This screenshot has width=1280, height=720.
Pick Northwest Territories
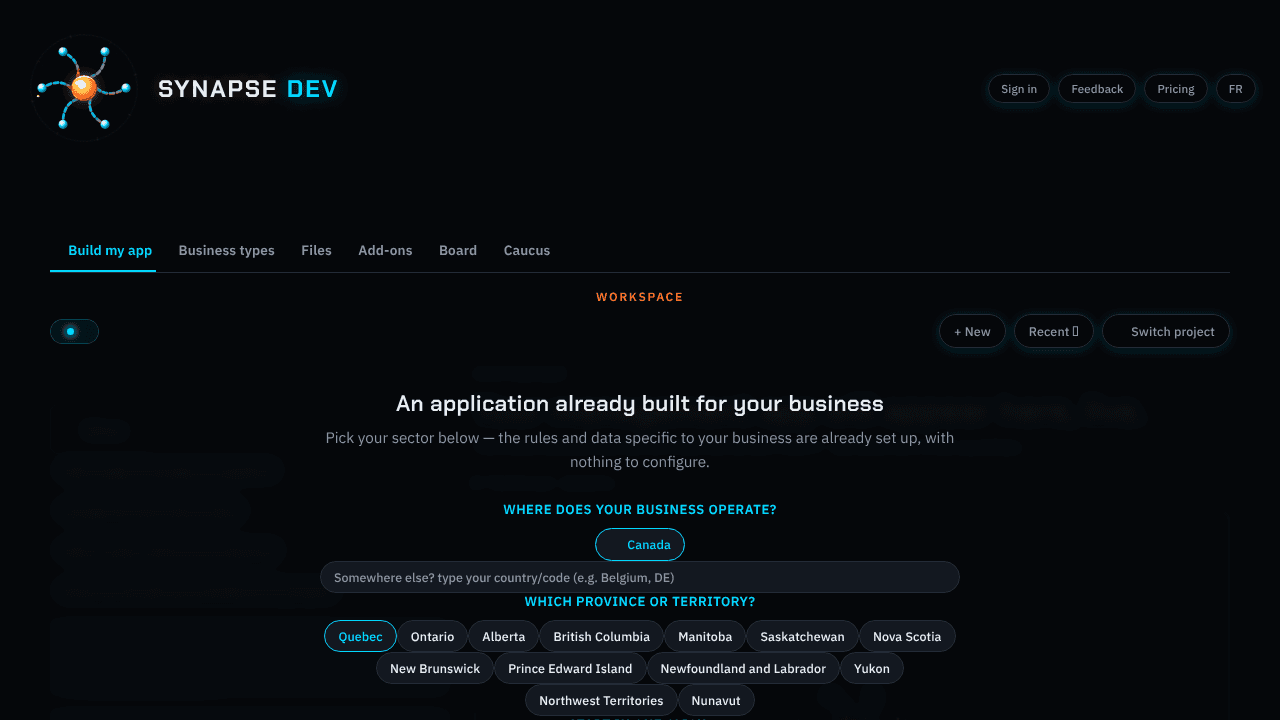click(601, 701)
